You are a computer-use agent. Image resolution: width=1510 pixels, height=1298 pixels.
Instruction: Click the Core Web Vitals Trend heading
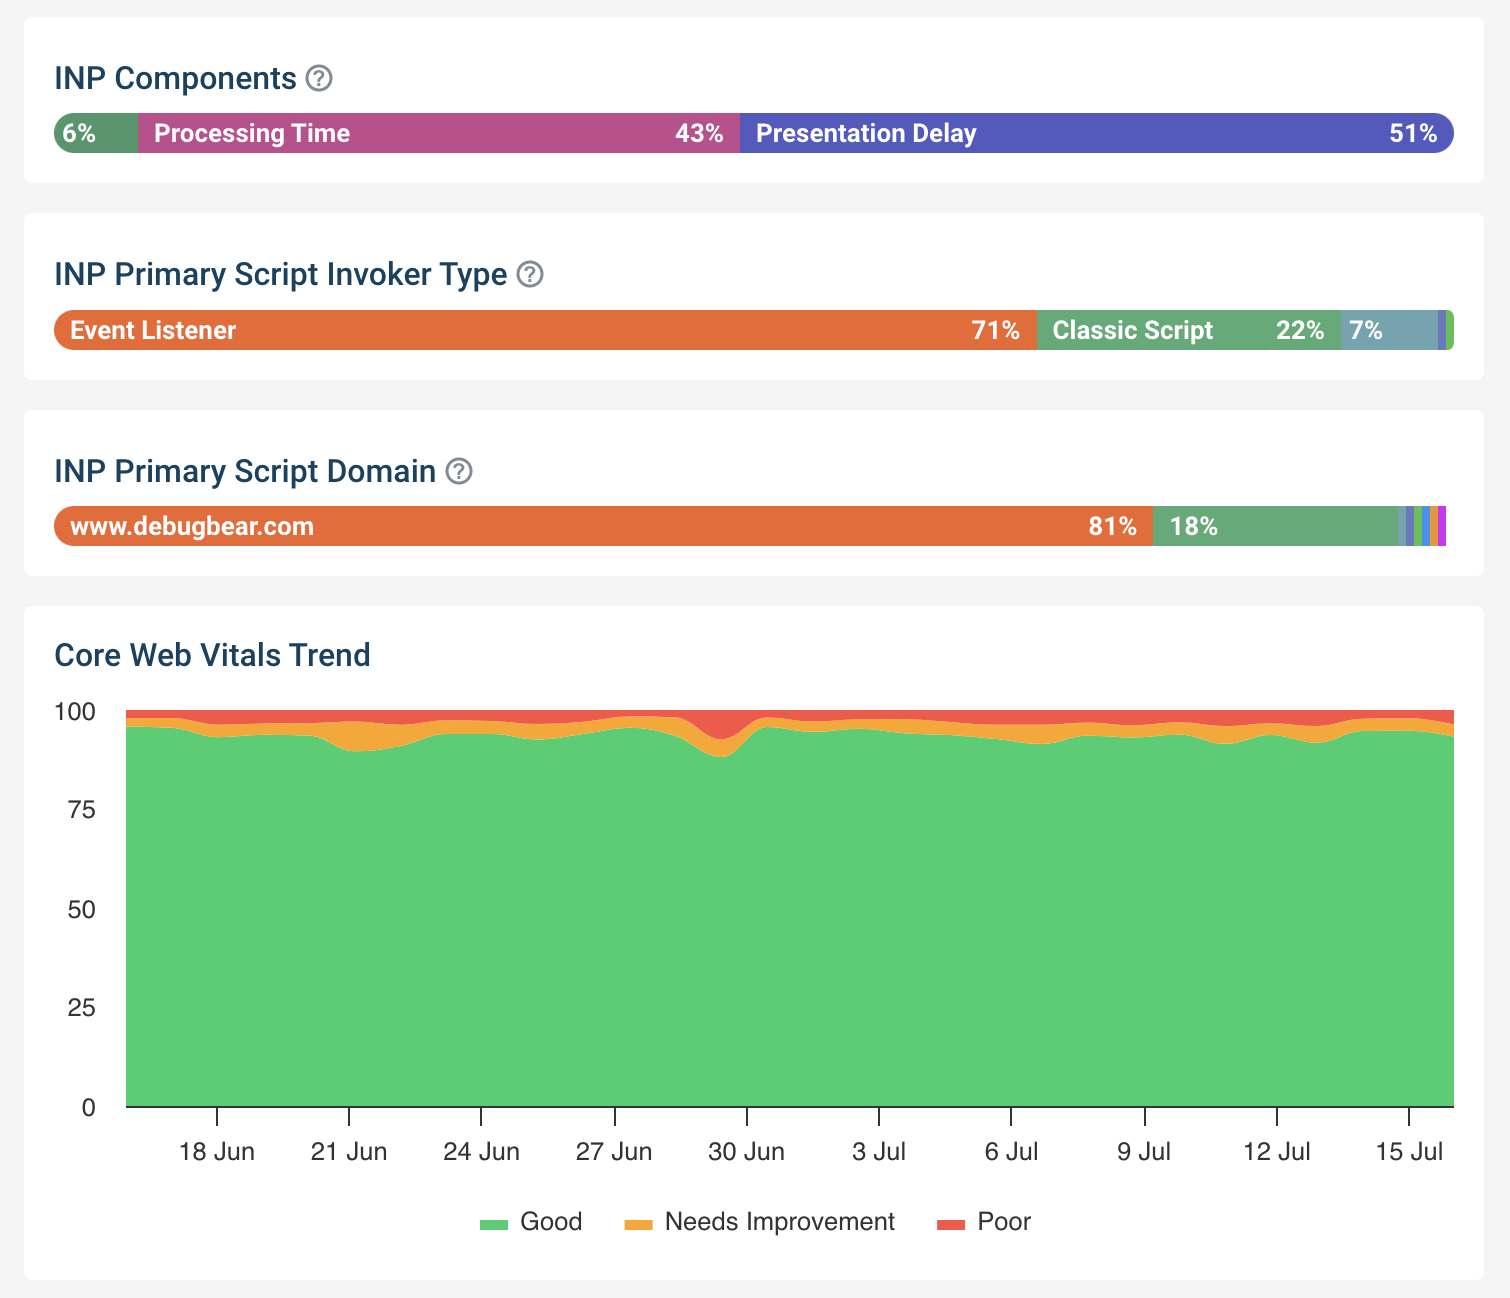(212, 655)
